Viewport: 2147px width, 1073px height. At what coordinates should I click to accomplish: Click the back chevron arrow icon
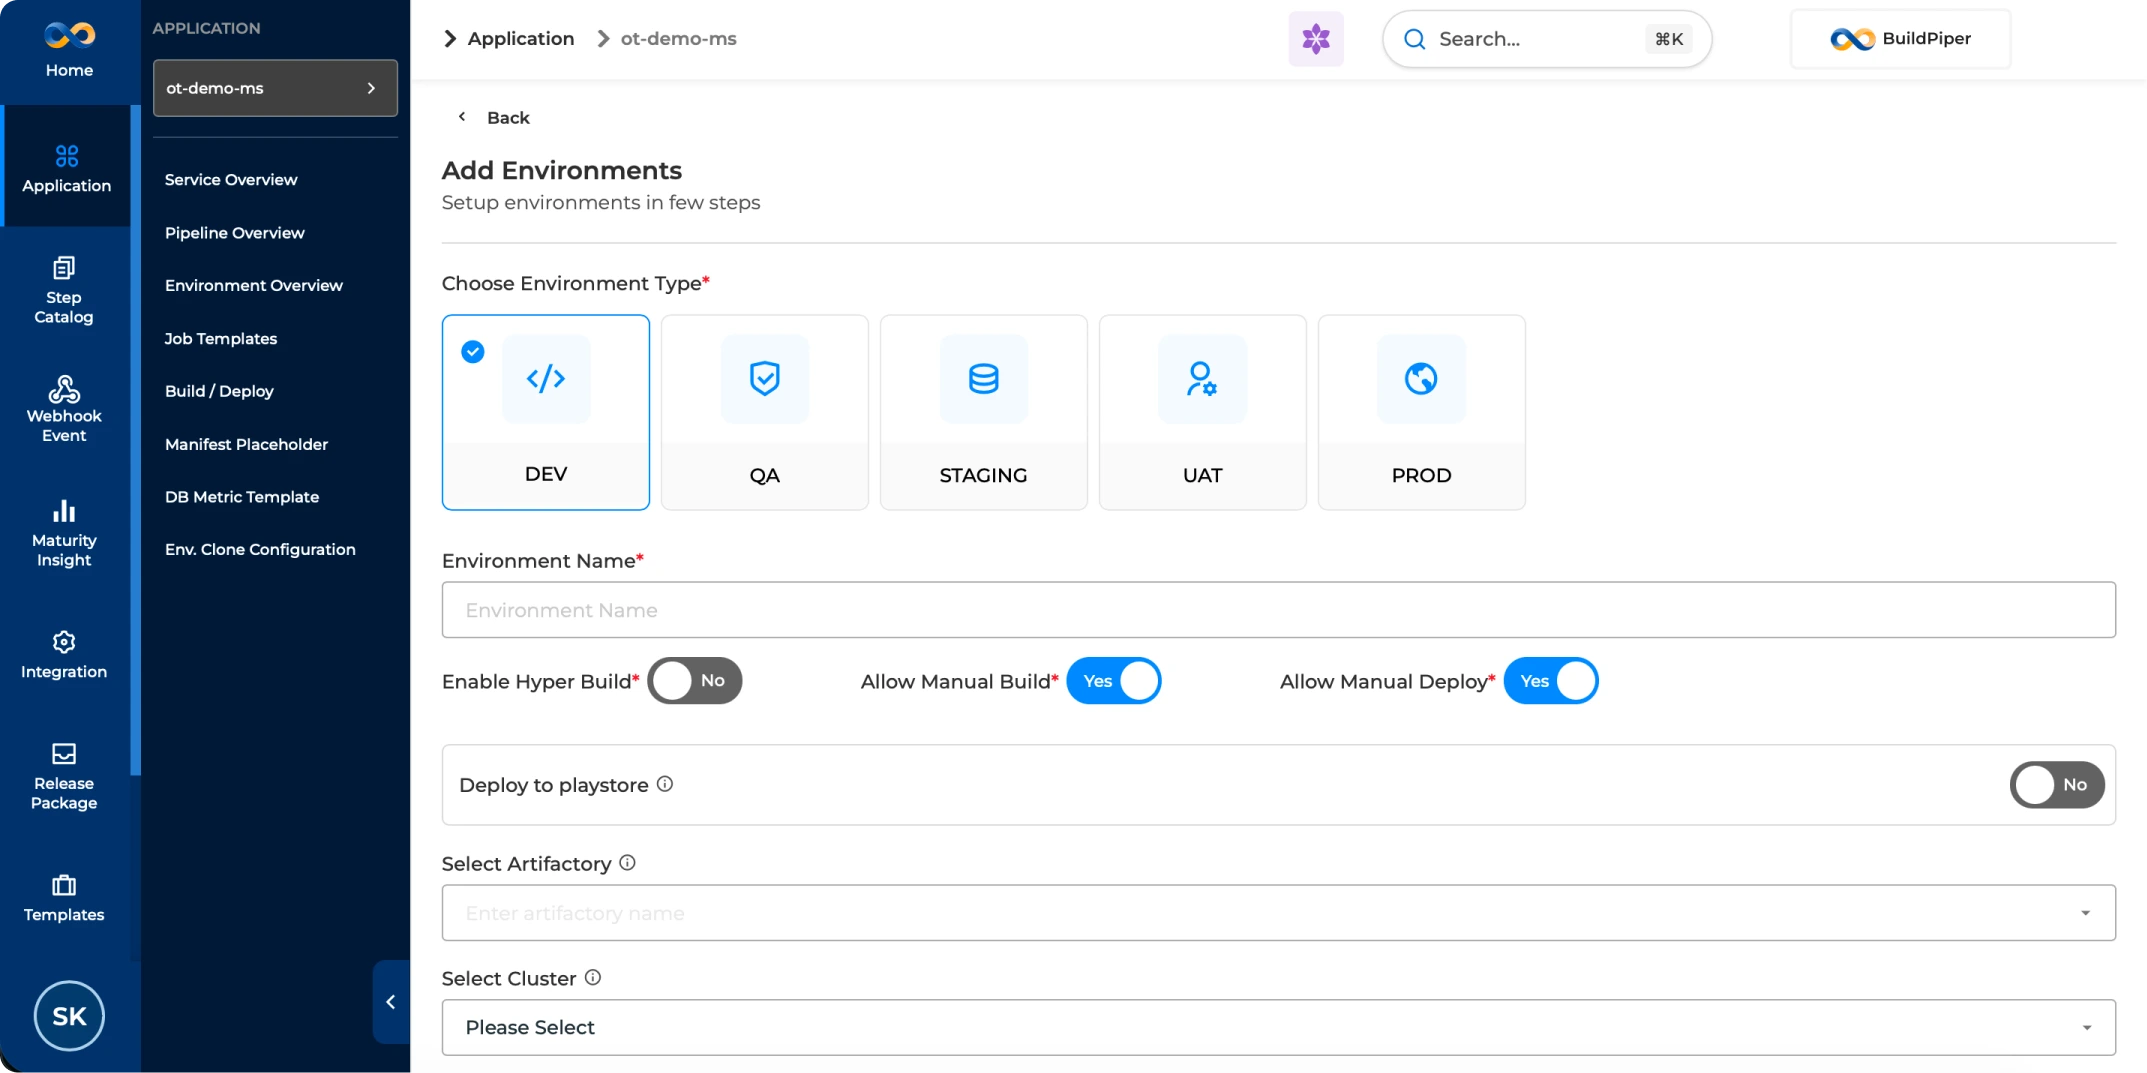click(462, 117)
